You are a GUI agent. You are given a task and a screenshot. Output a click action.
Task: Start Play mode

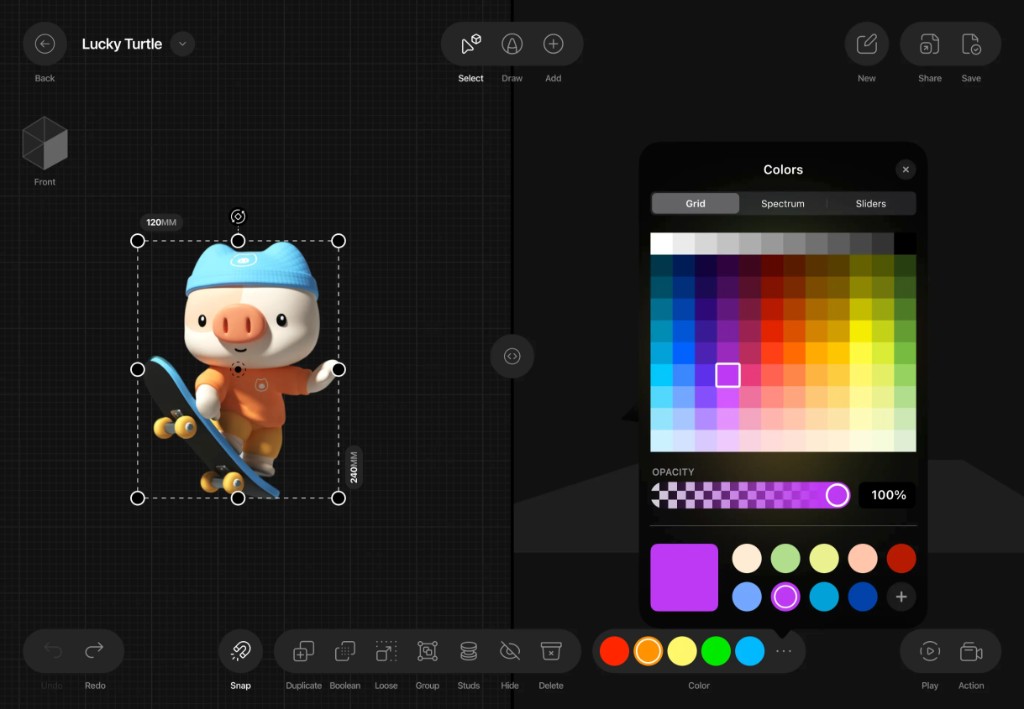tap(929, 651)
